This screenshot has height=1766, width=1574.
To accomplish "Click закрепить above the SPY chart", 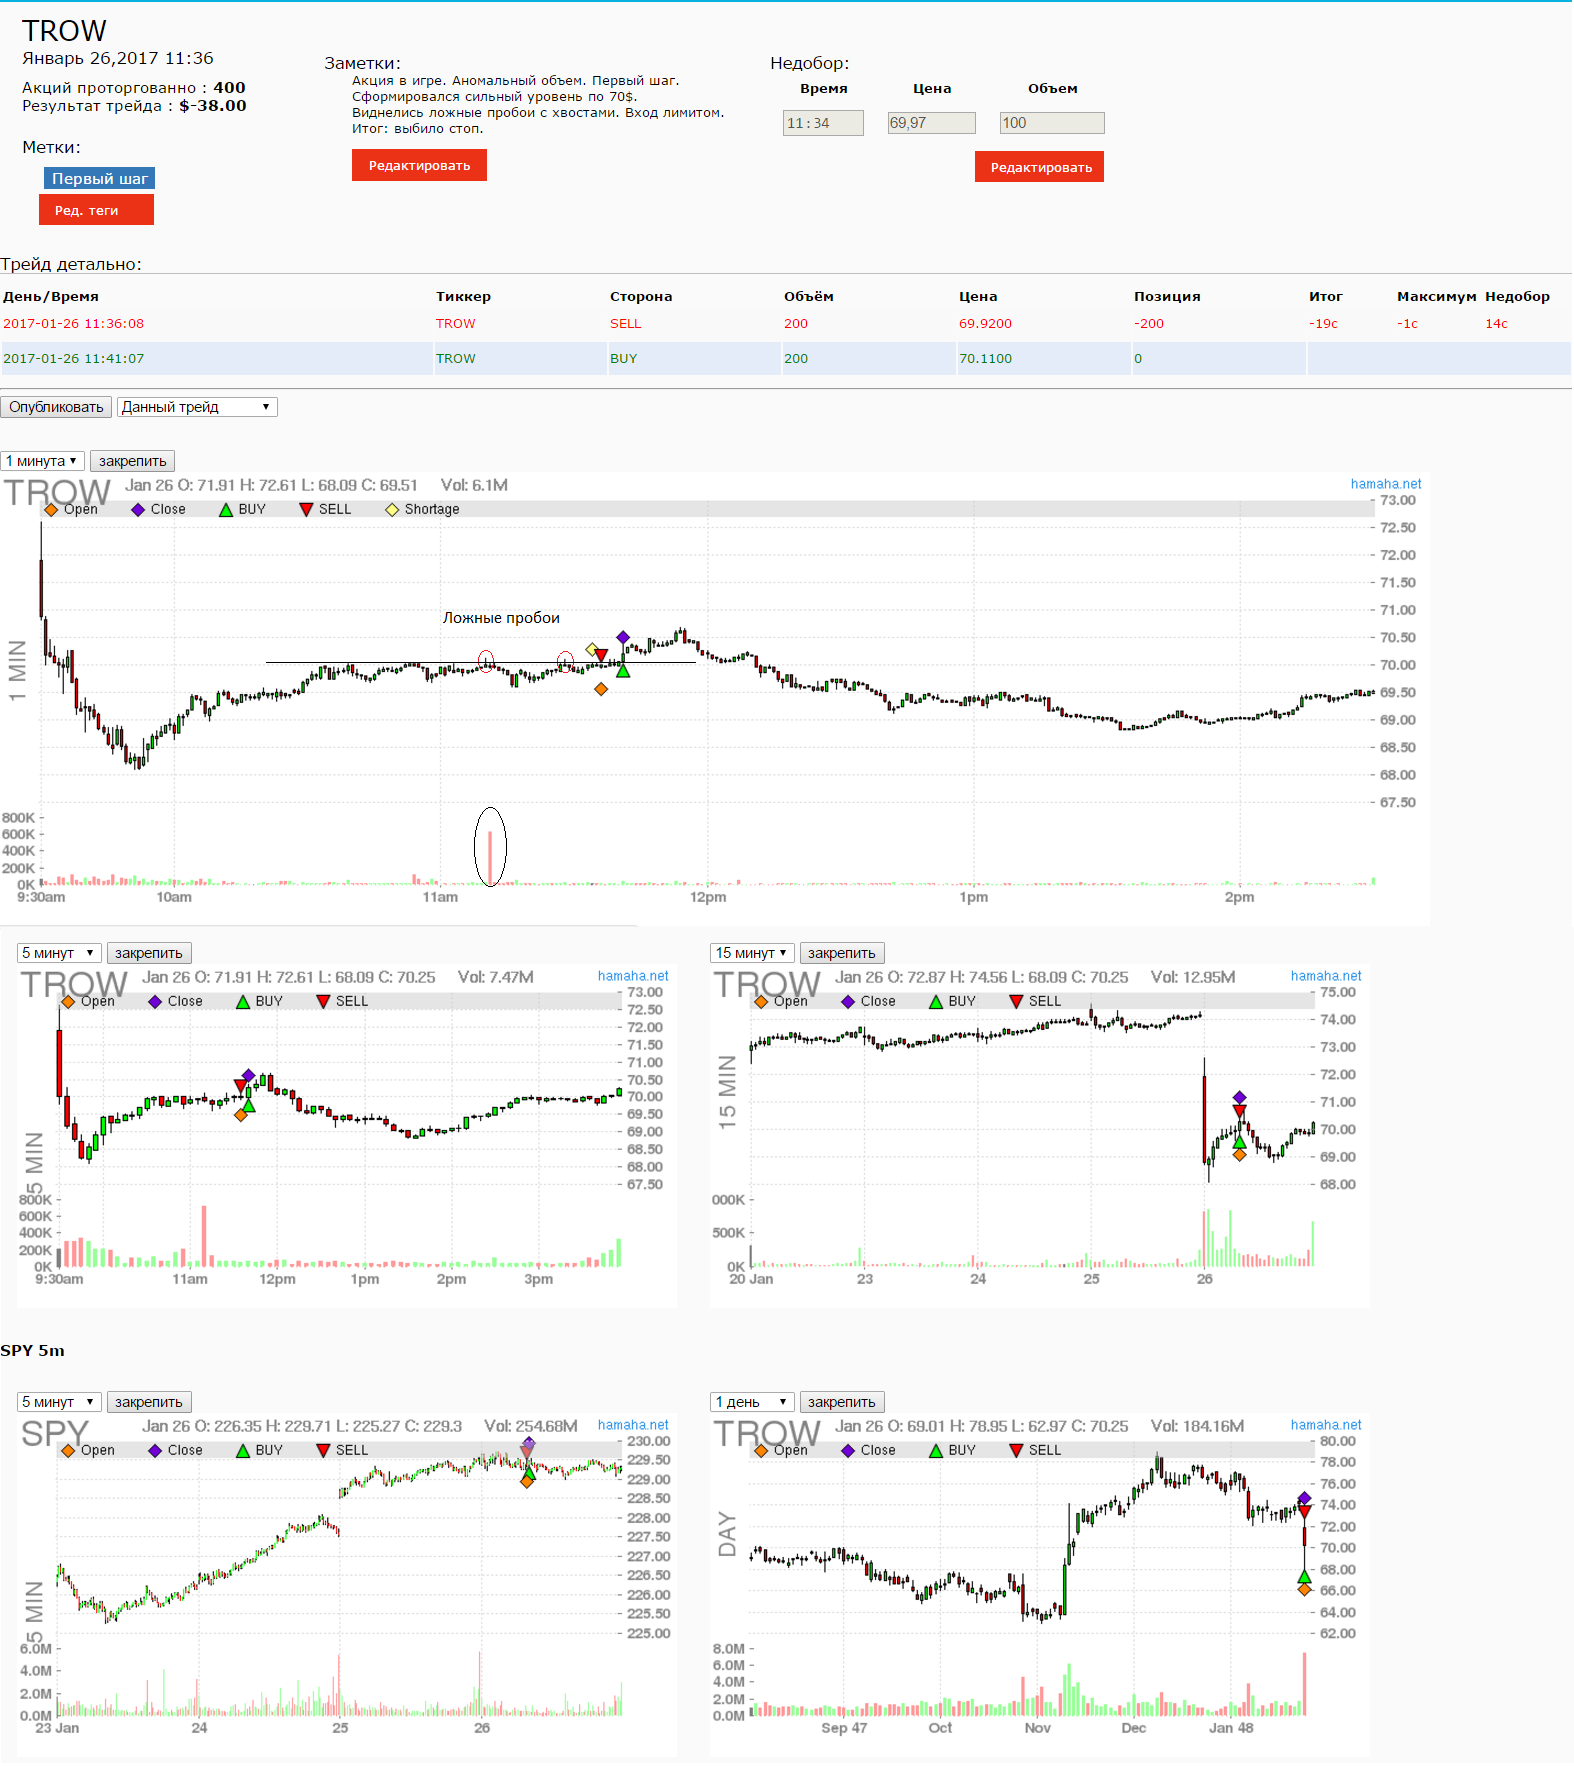I will (x=148, y=1402).
